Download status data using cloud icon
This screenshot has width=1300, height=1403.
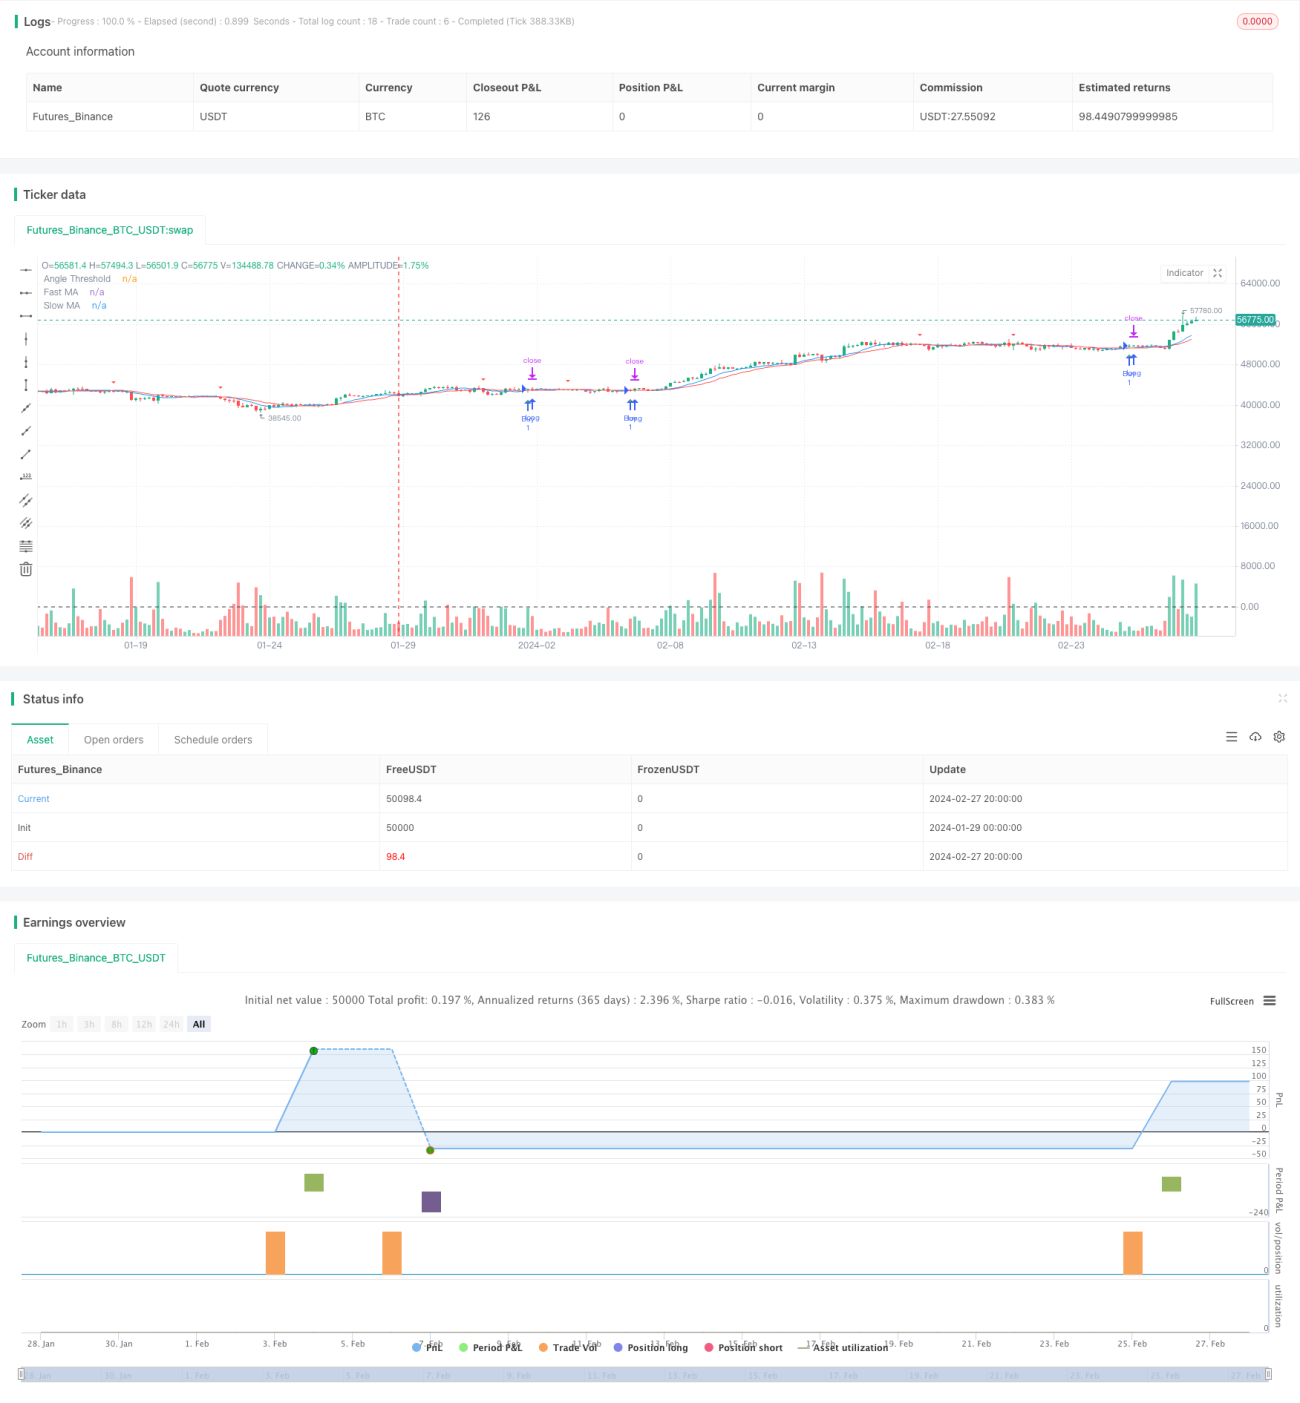click(1255, 737)
